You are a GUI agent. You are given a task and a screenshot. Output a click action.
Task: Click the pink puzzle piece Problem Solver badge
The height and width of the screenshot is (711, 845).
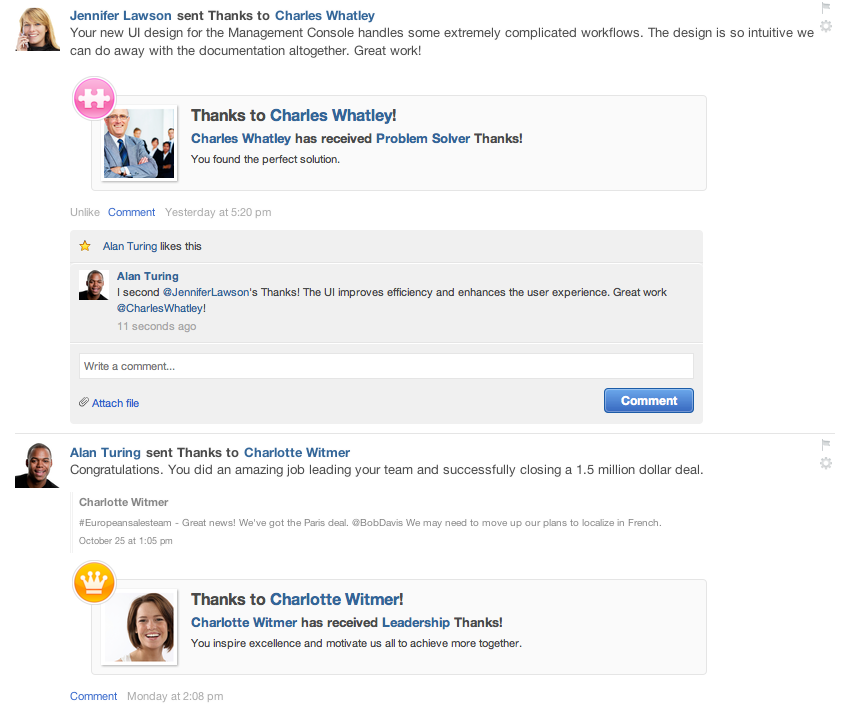[x=94, y=98]
